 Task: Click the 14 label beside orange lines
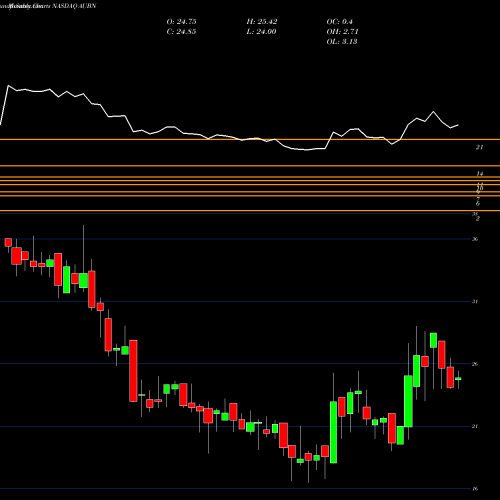480,174
